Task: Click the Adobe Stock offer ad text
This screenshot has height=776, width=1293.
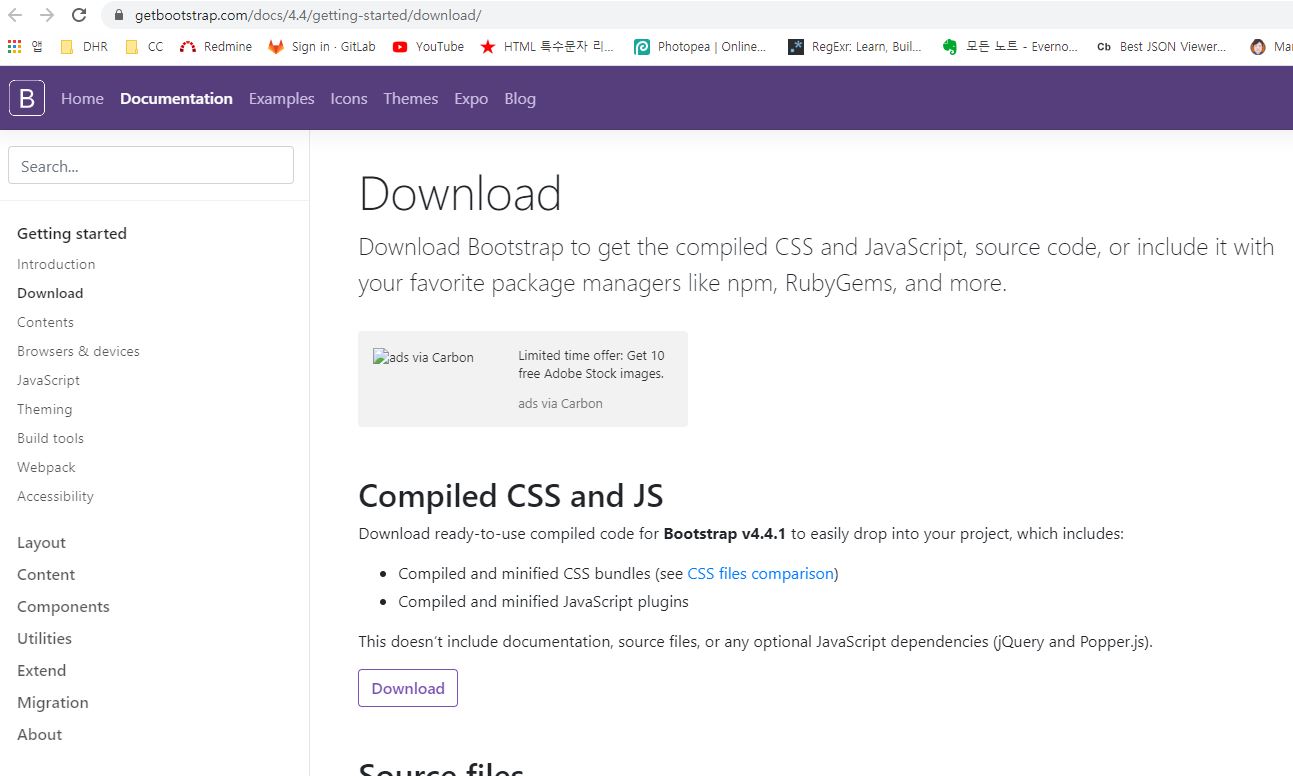Action: click(x=591, y=364)
